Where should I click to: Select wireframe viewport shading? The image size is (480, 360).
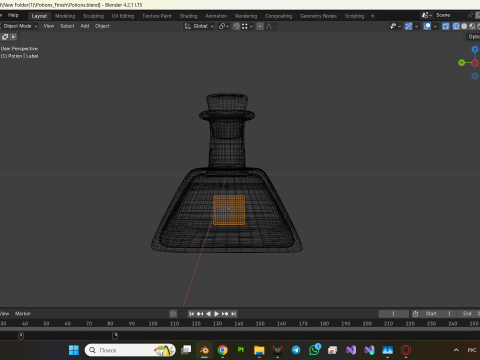pyautogui.click(x=456, y=26)
